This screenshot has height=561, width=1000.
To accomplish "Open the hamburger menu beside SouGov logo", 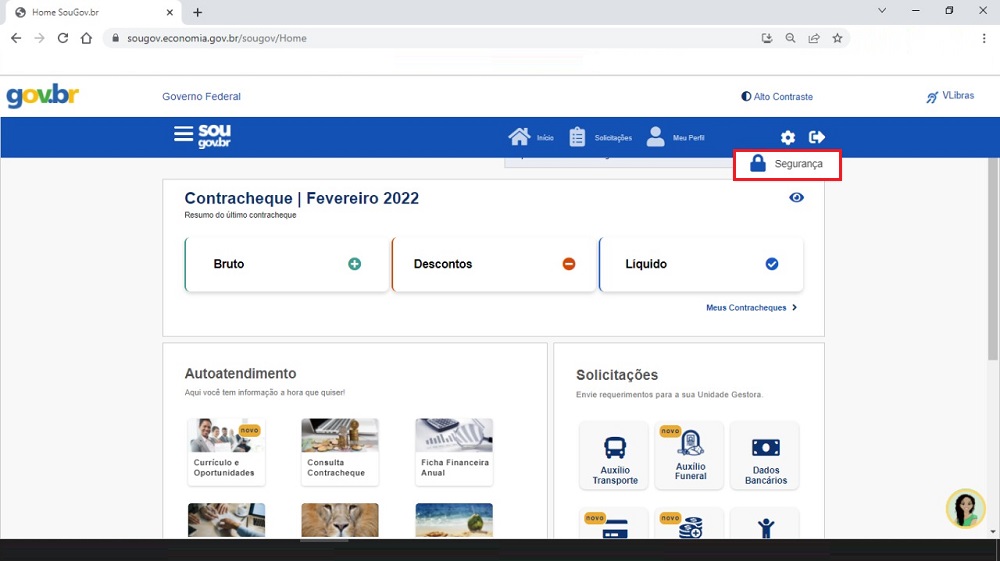I will tap(183, 134).
